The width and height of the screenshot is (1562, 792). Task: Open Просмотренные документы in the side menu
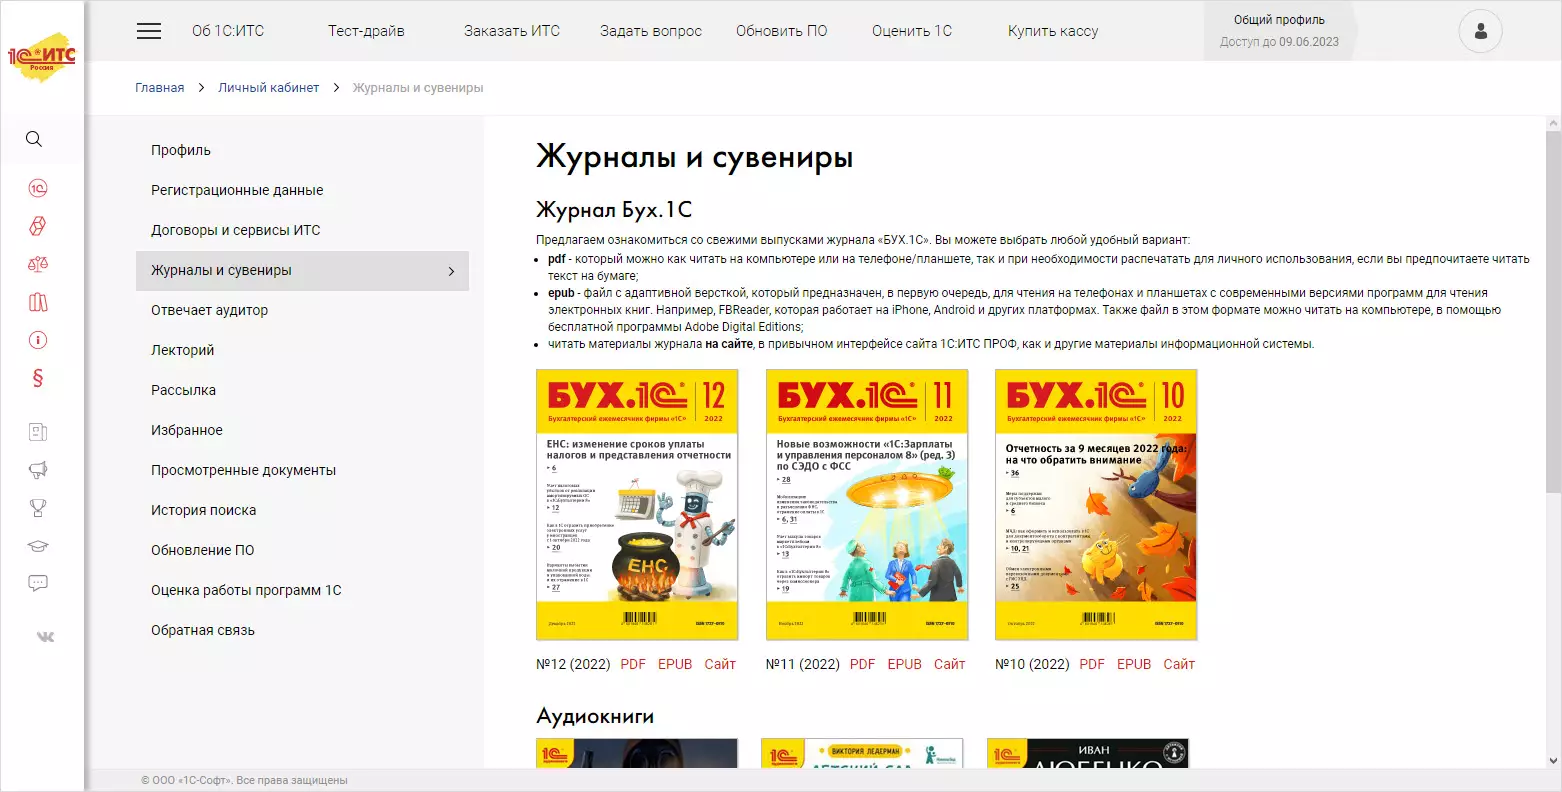click(x=244, y=470)
